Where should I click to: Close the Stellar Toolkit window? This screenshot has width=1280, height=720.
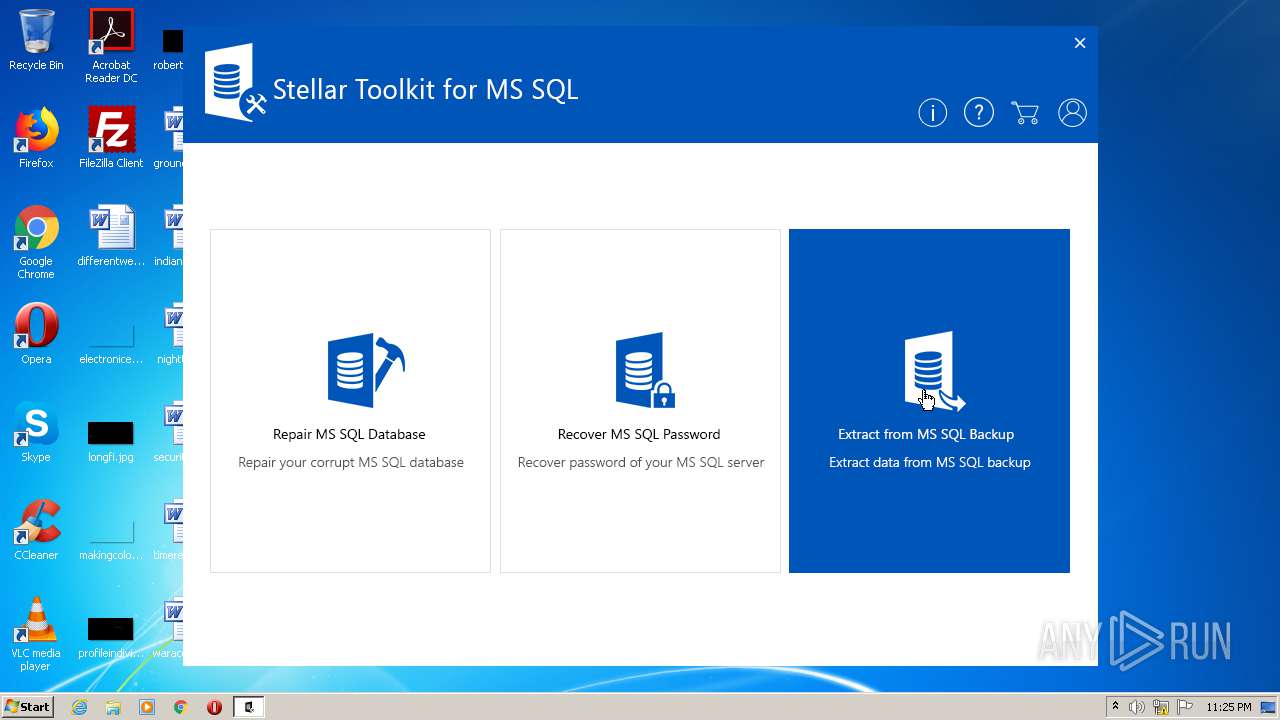[1080, 43]
